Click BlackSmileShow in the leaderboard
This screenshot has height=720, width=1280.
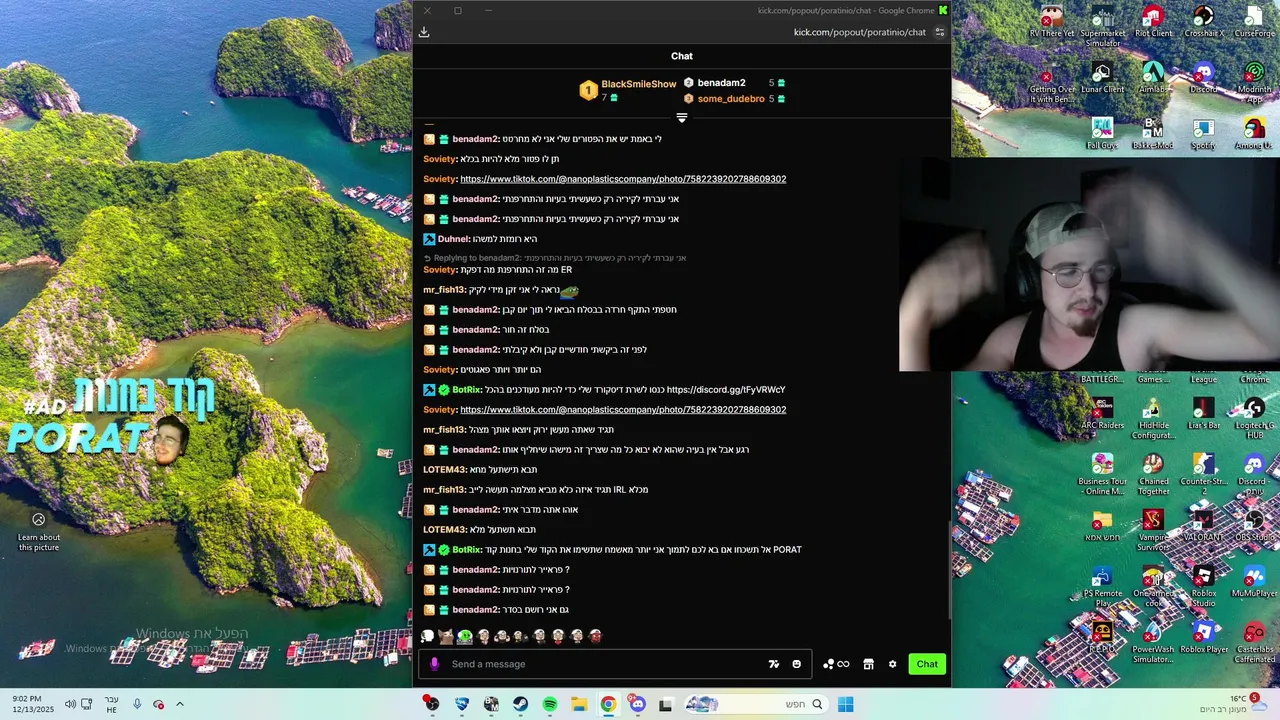[x=639, y=84]
